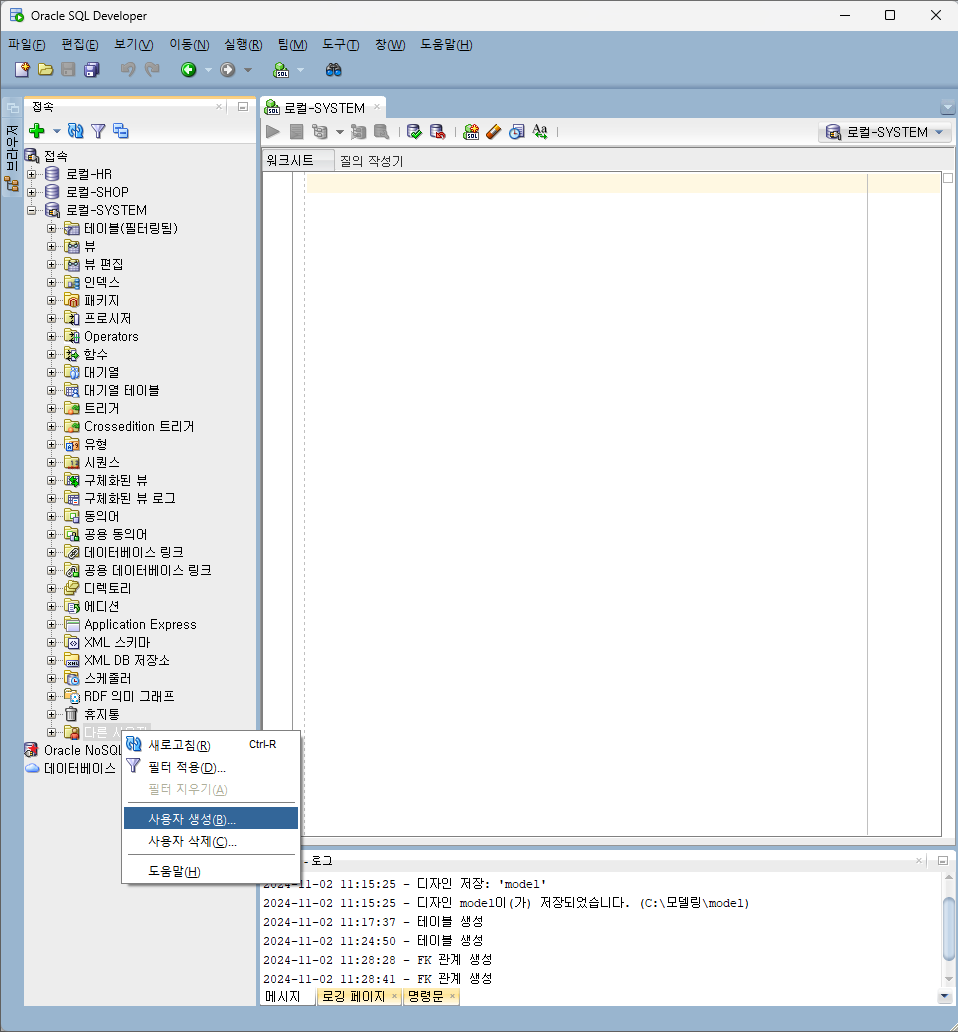958x1032 pixels.
Task: Open dropdown arrow next to New Connection plus
Action: point(57,131)
